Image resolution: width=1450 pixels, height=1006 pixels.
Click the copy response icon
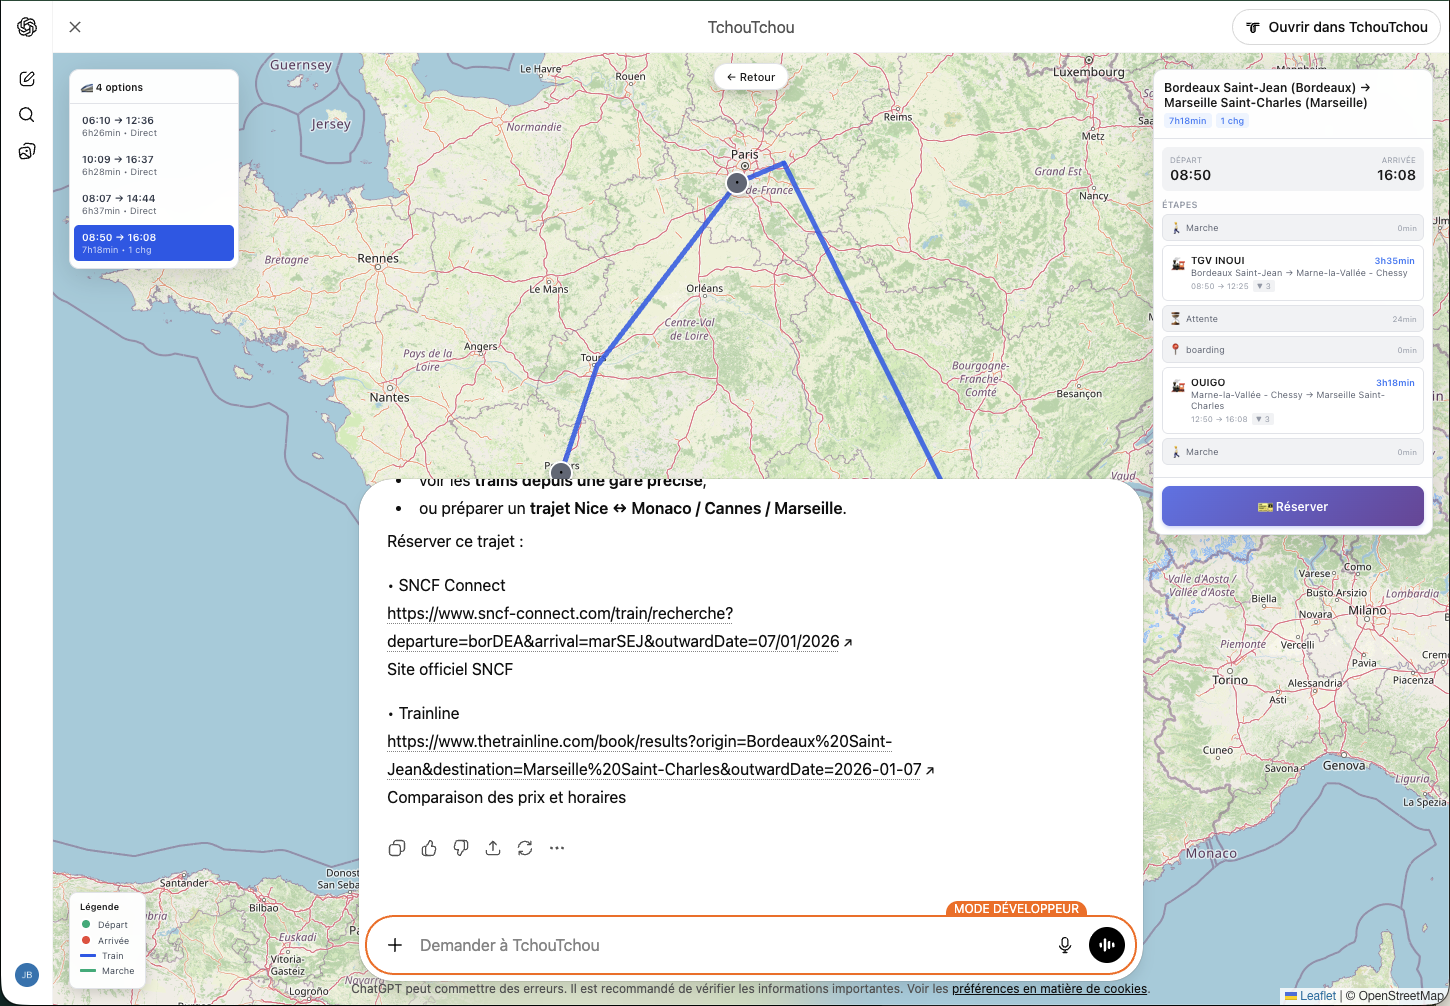(397, 848)
